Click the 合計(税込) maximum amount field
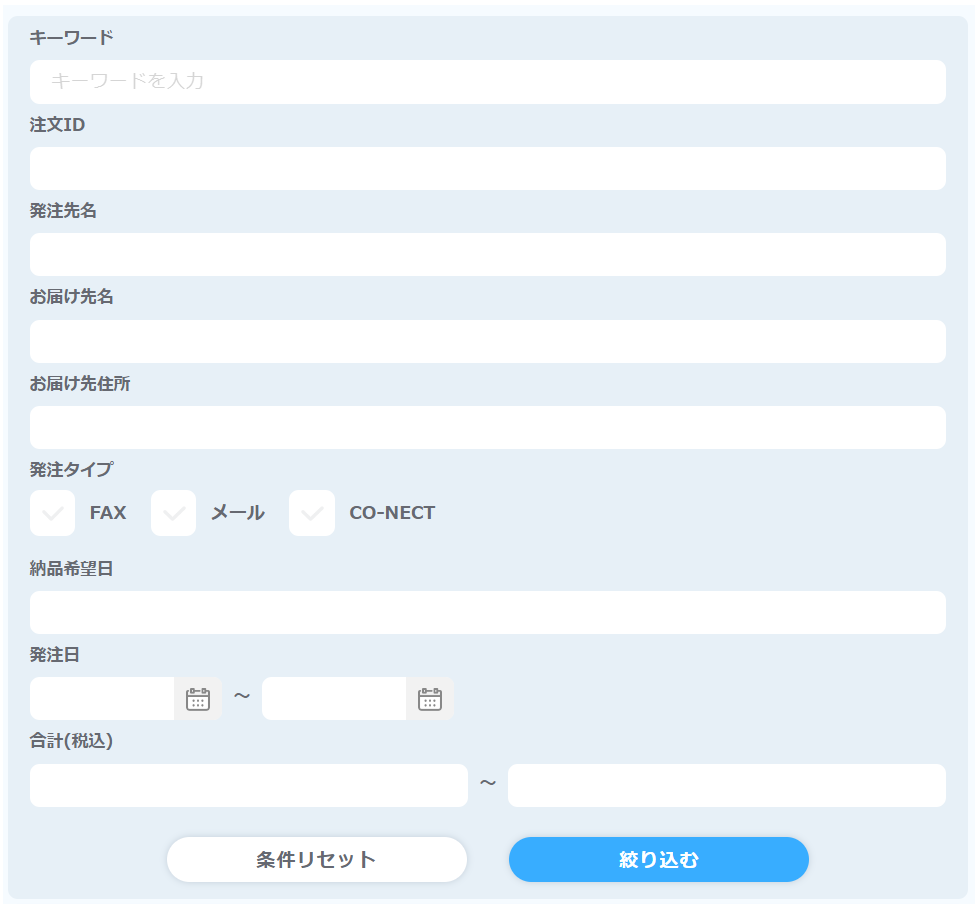The height and width of the screenshot is (910, 975). [x=727, y=786]
